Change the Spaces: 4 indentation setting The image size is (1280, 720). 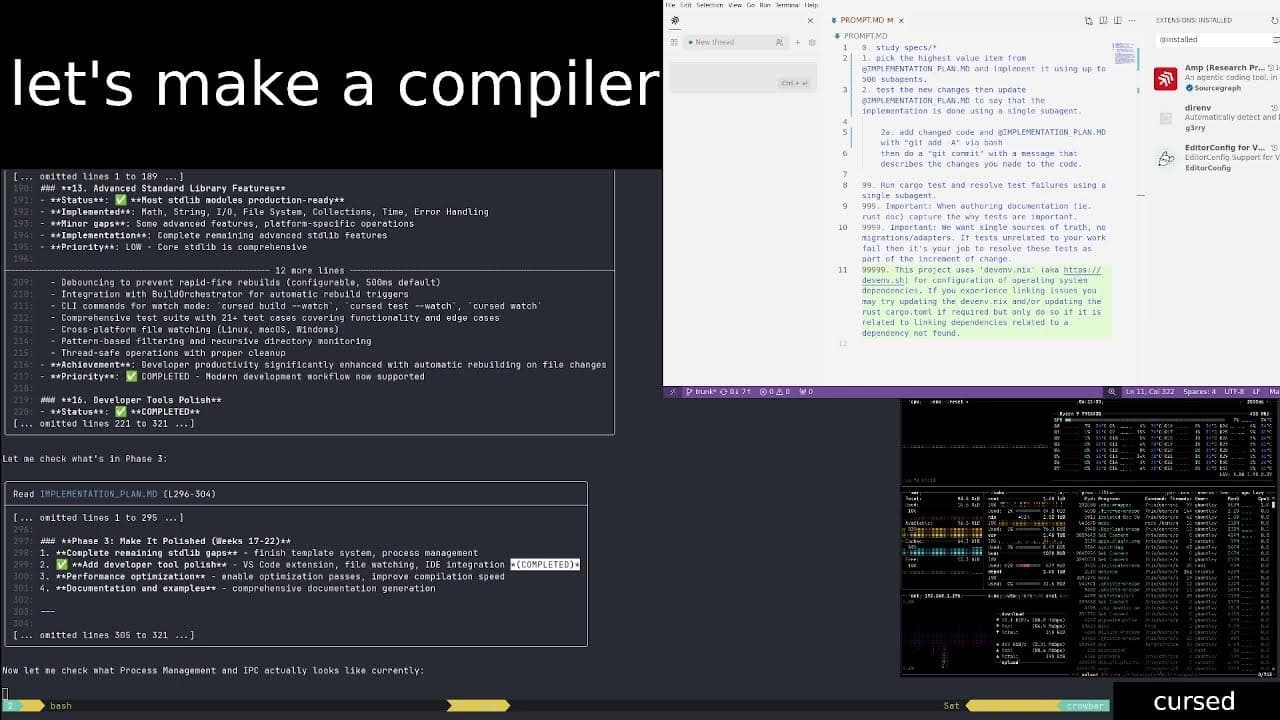(1200, 392)
